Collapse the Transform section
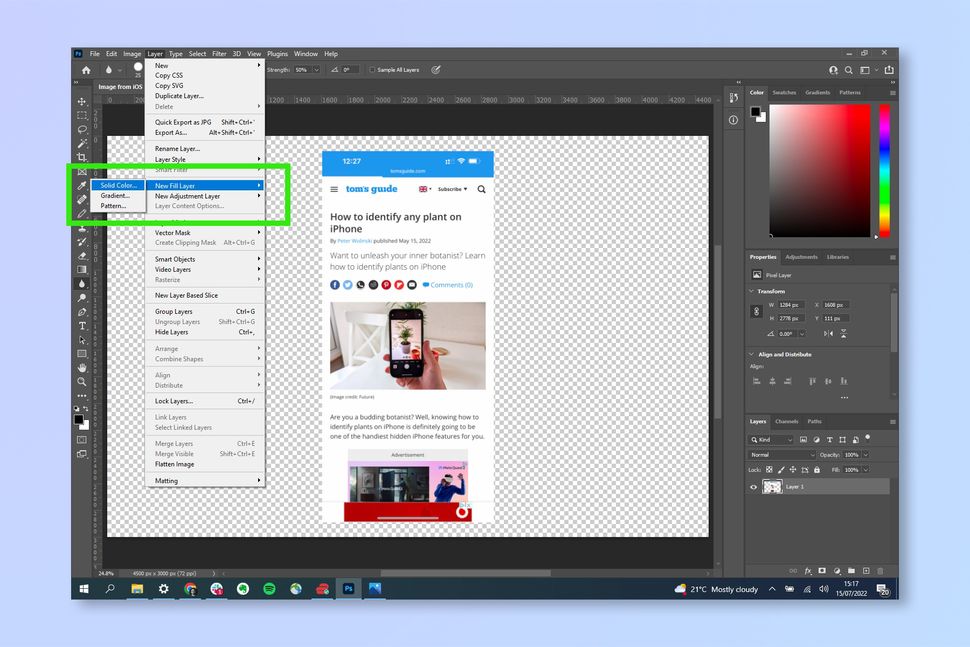970x647 pixels. pyautogui.click(x=752, y=291)
